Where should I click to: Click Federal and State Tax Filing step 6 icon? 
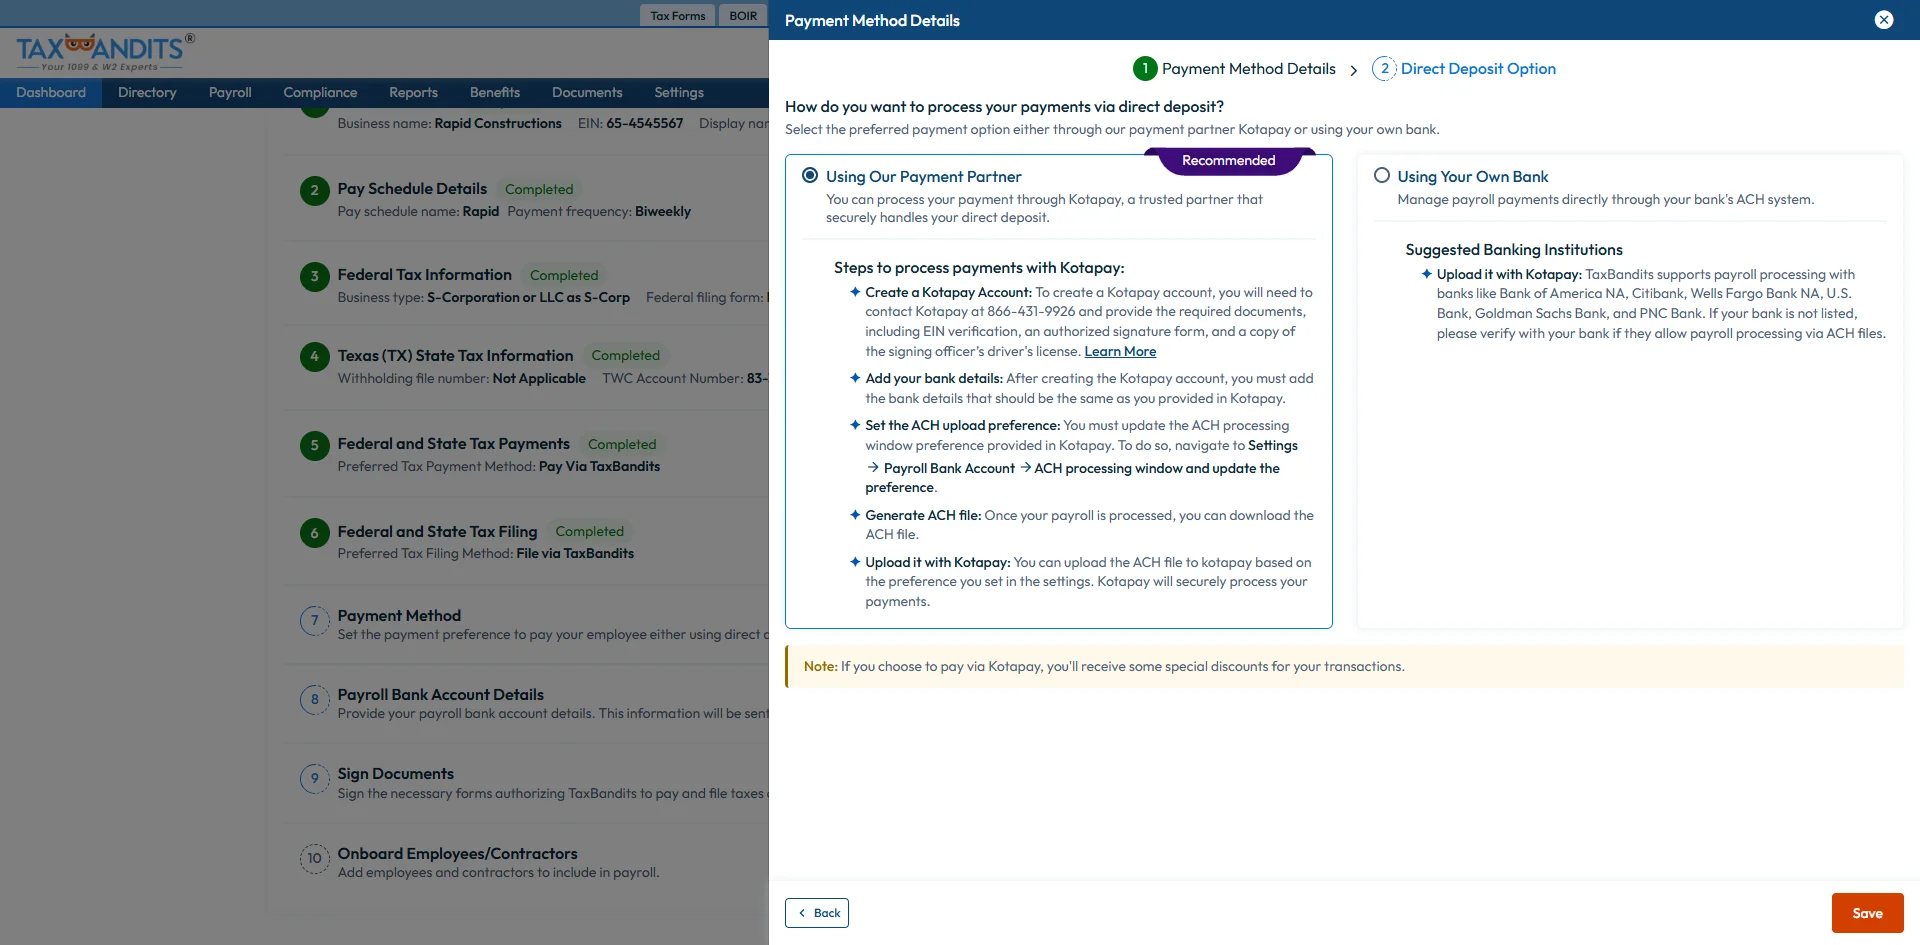[x=314, y=533]
